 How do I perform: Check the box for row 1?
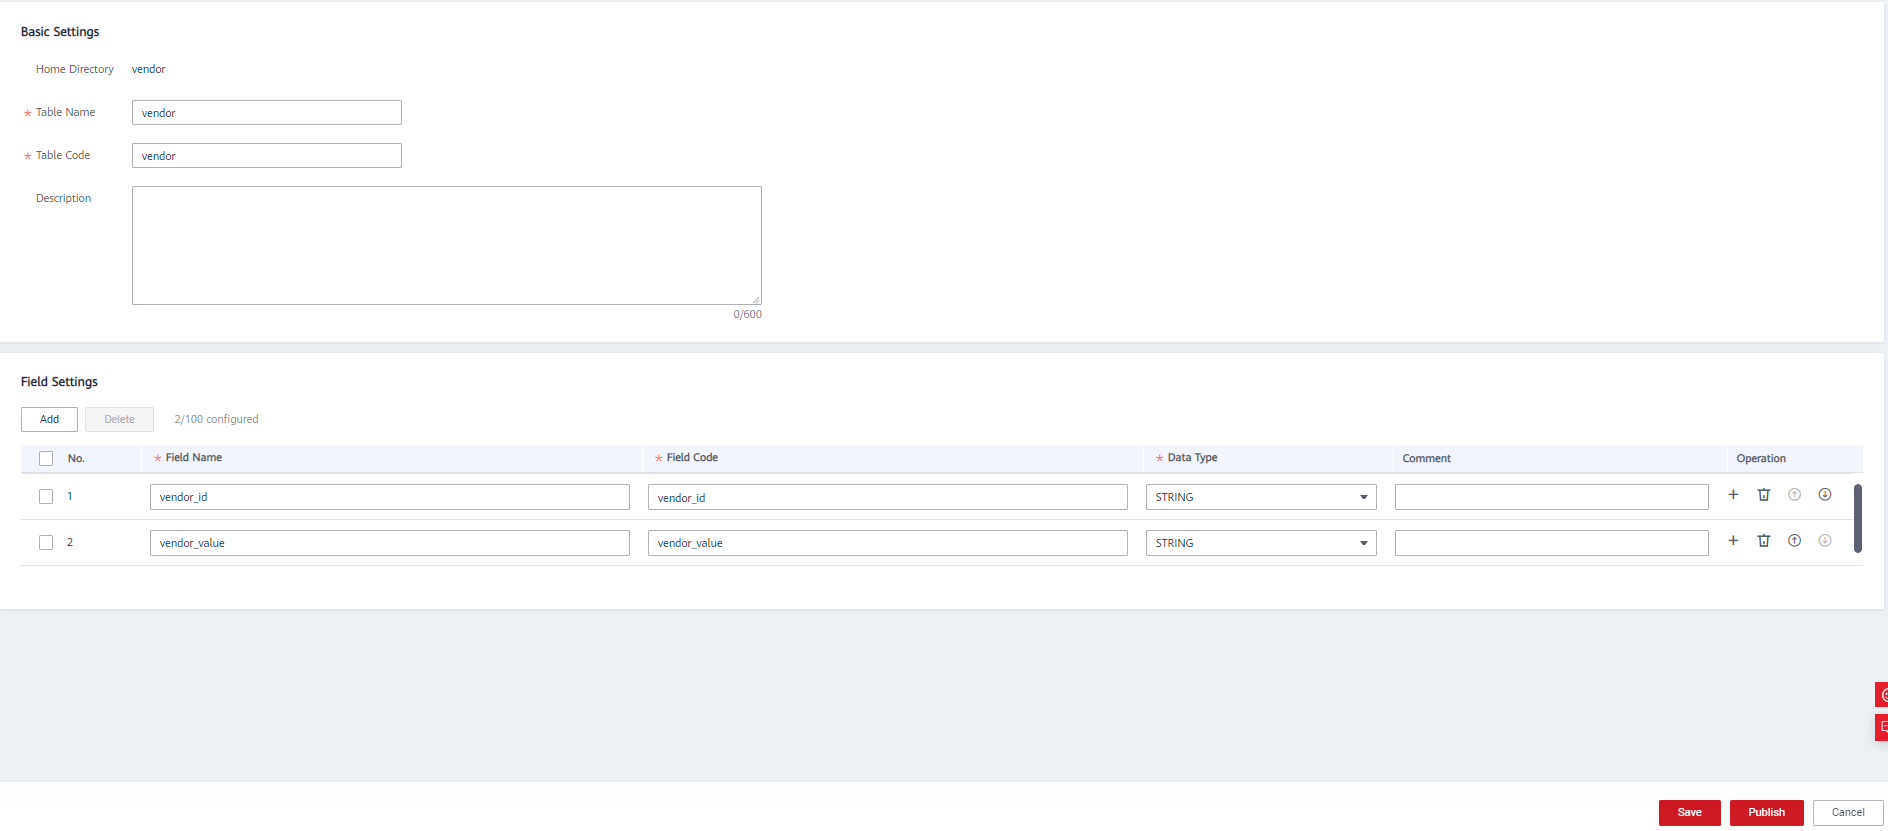click(46, 497)
